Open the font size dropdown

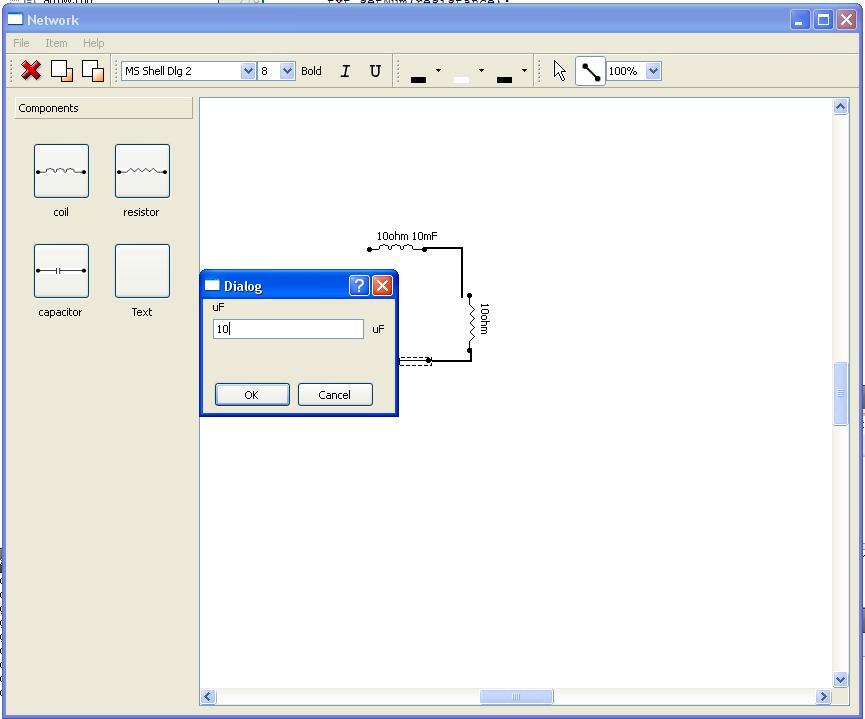(x=287, y=71)
